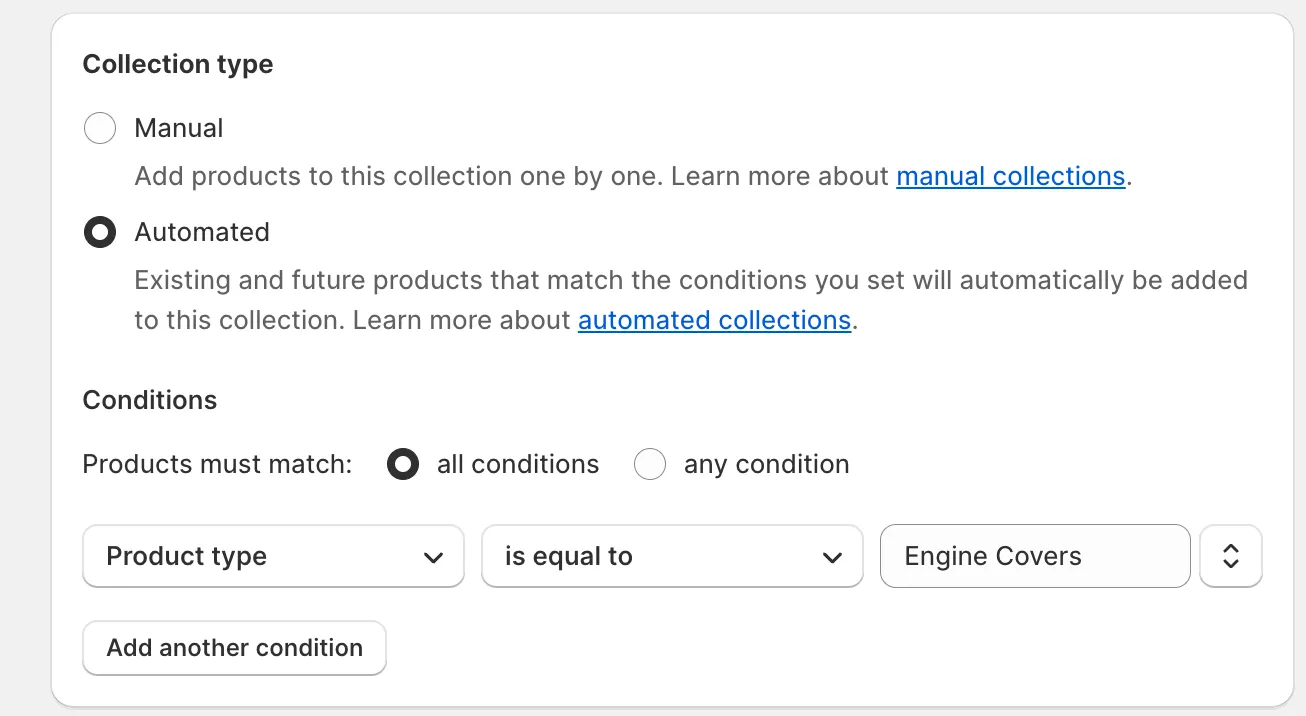Click the "all conditions" label text
This screenshot has width=1306, height=716.
(x=518, y=465)
